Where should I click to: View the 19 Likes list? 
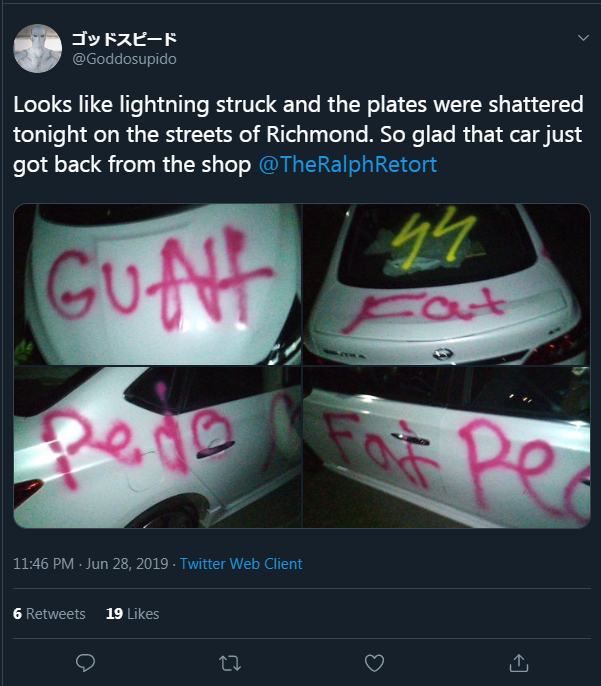133,613
